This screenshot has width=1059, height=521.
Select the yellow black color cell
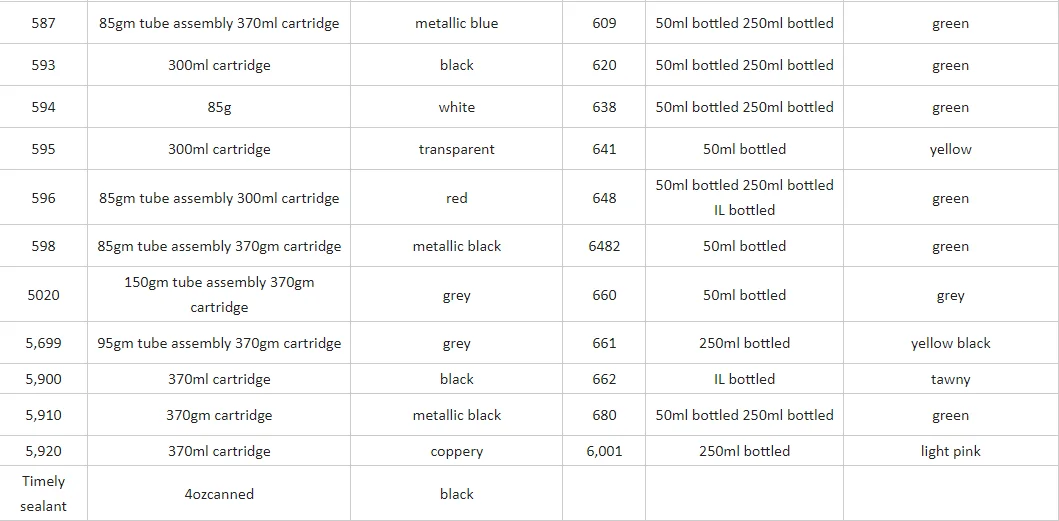click(950, 343)
